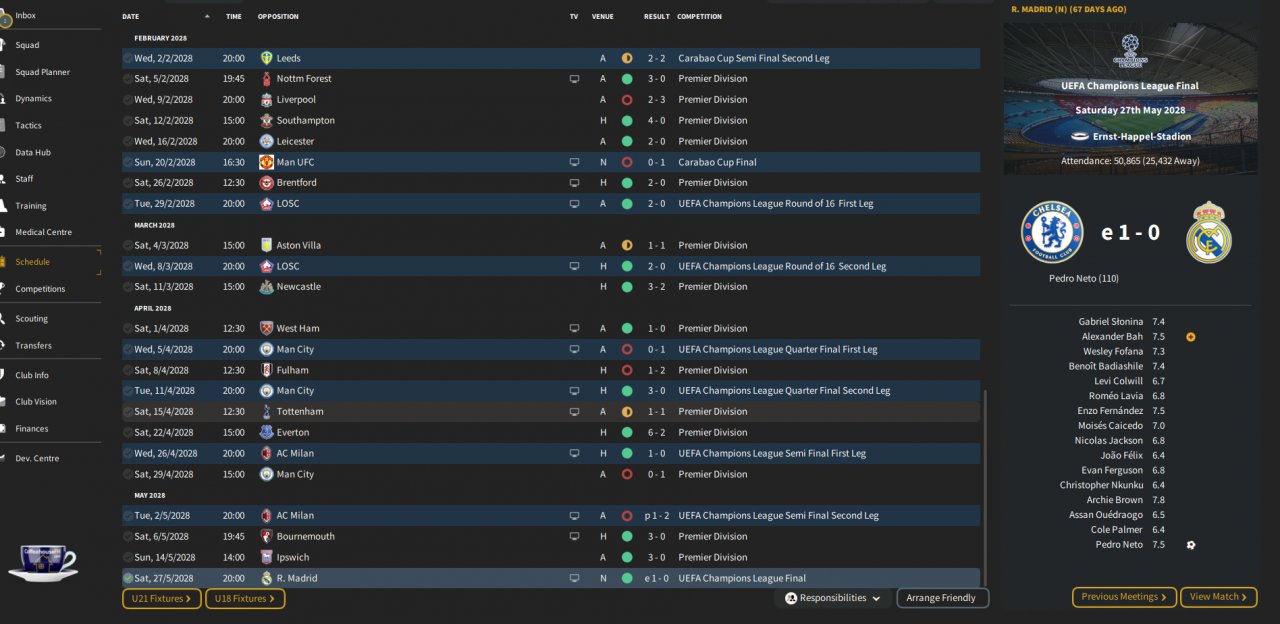Viewport: 1280px width, 624px height.
Task: Click the Liverpool club badge
Action: coord(266,100)
